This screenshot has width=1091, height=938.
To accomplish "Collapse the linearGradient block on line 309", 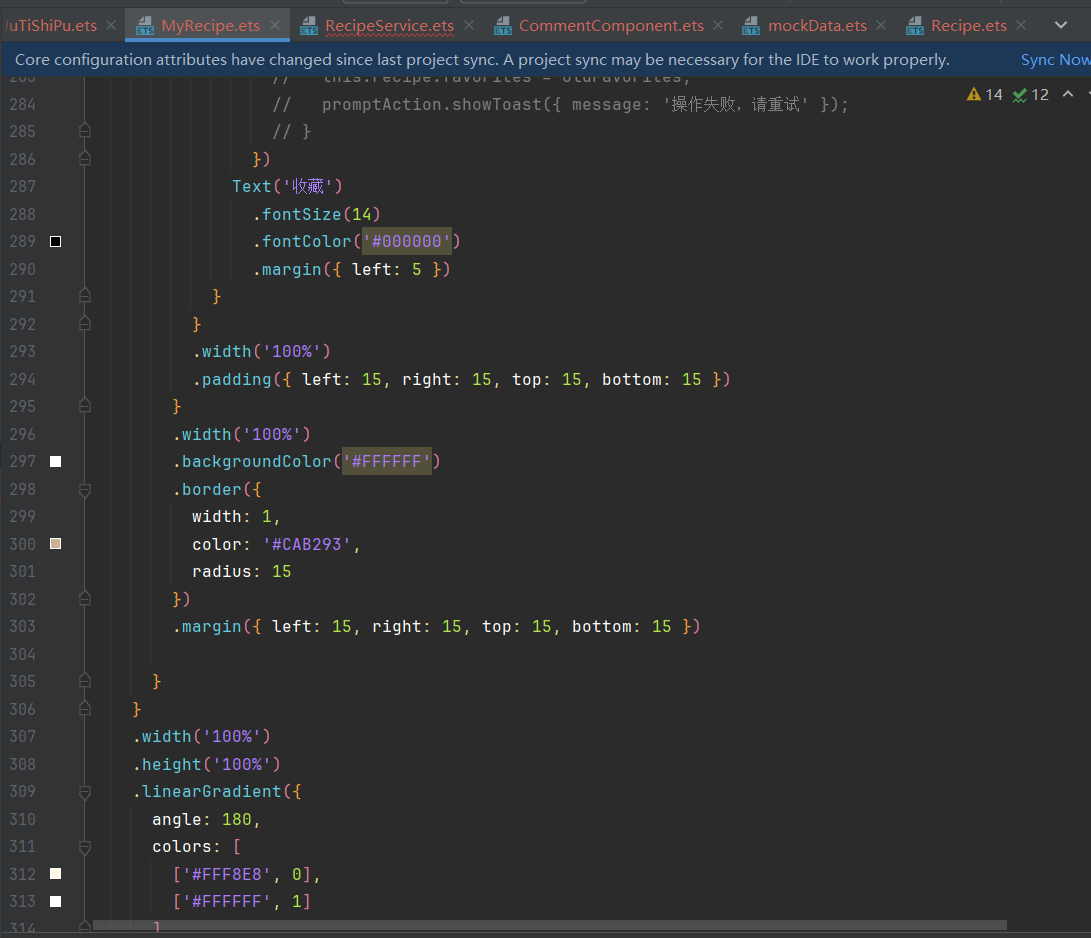I will pyautogui.click(x=85, y=793).
